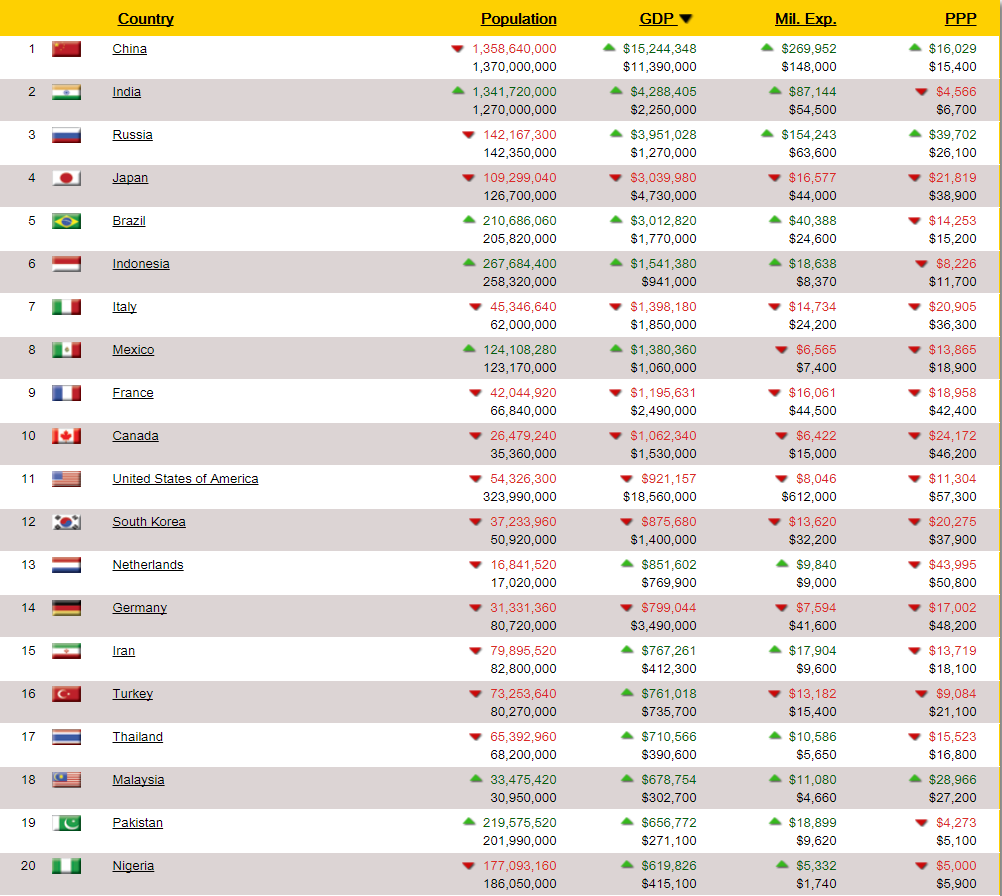Sort table by Country column header

coord(146,19)
